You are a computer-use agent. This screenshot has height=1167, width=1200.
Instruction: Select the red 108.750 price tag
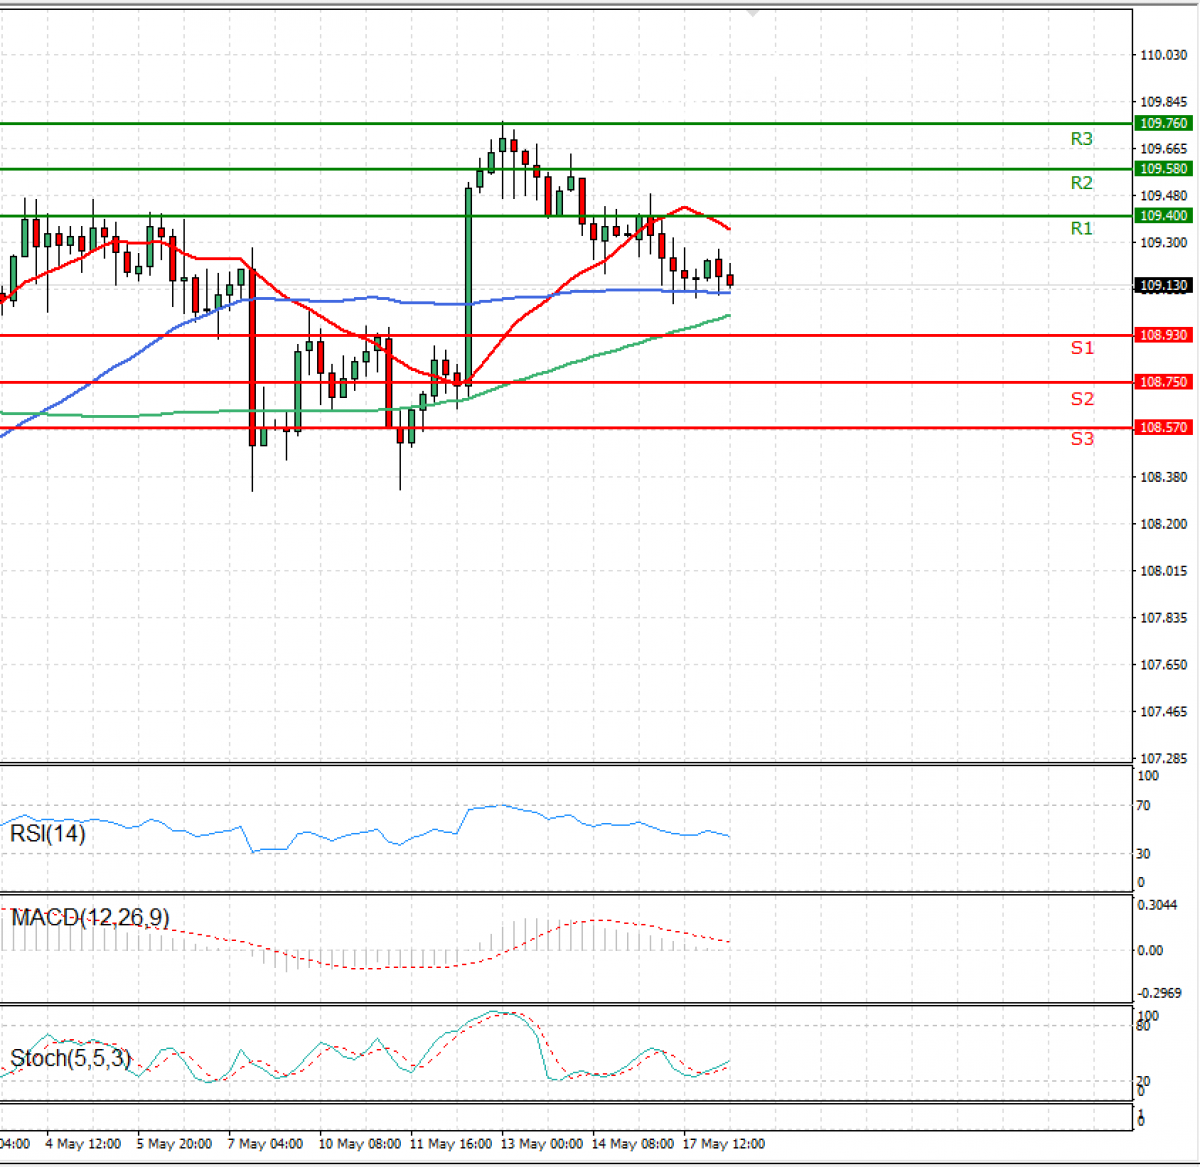1163,382
